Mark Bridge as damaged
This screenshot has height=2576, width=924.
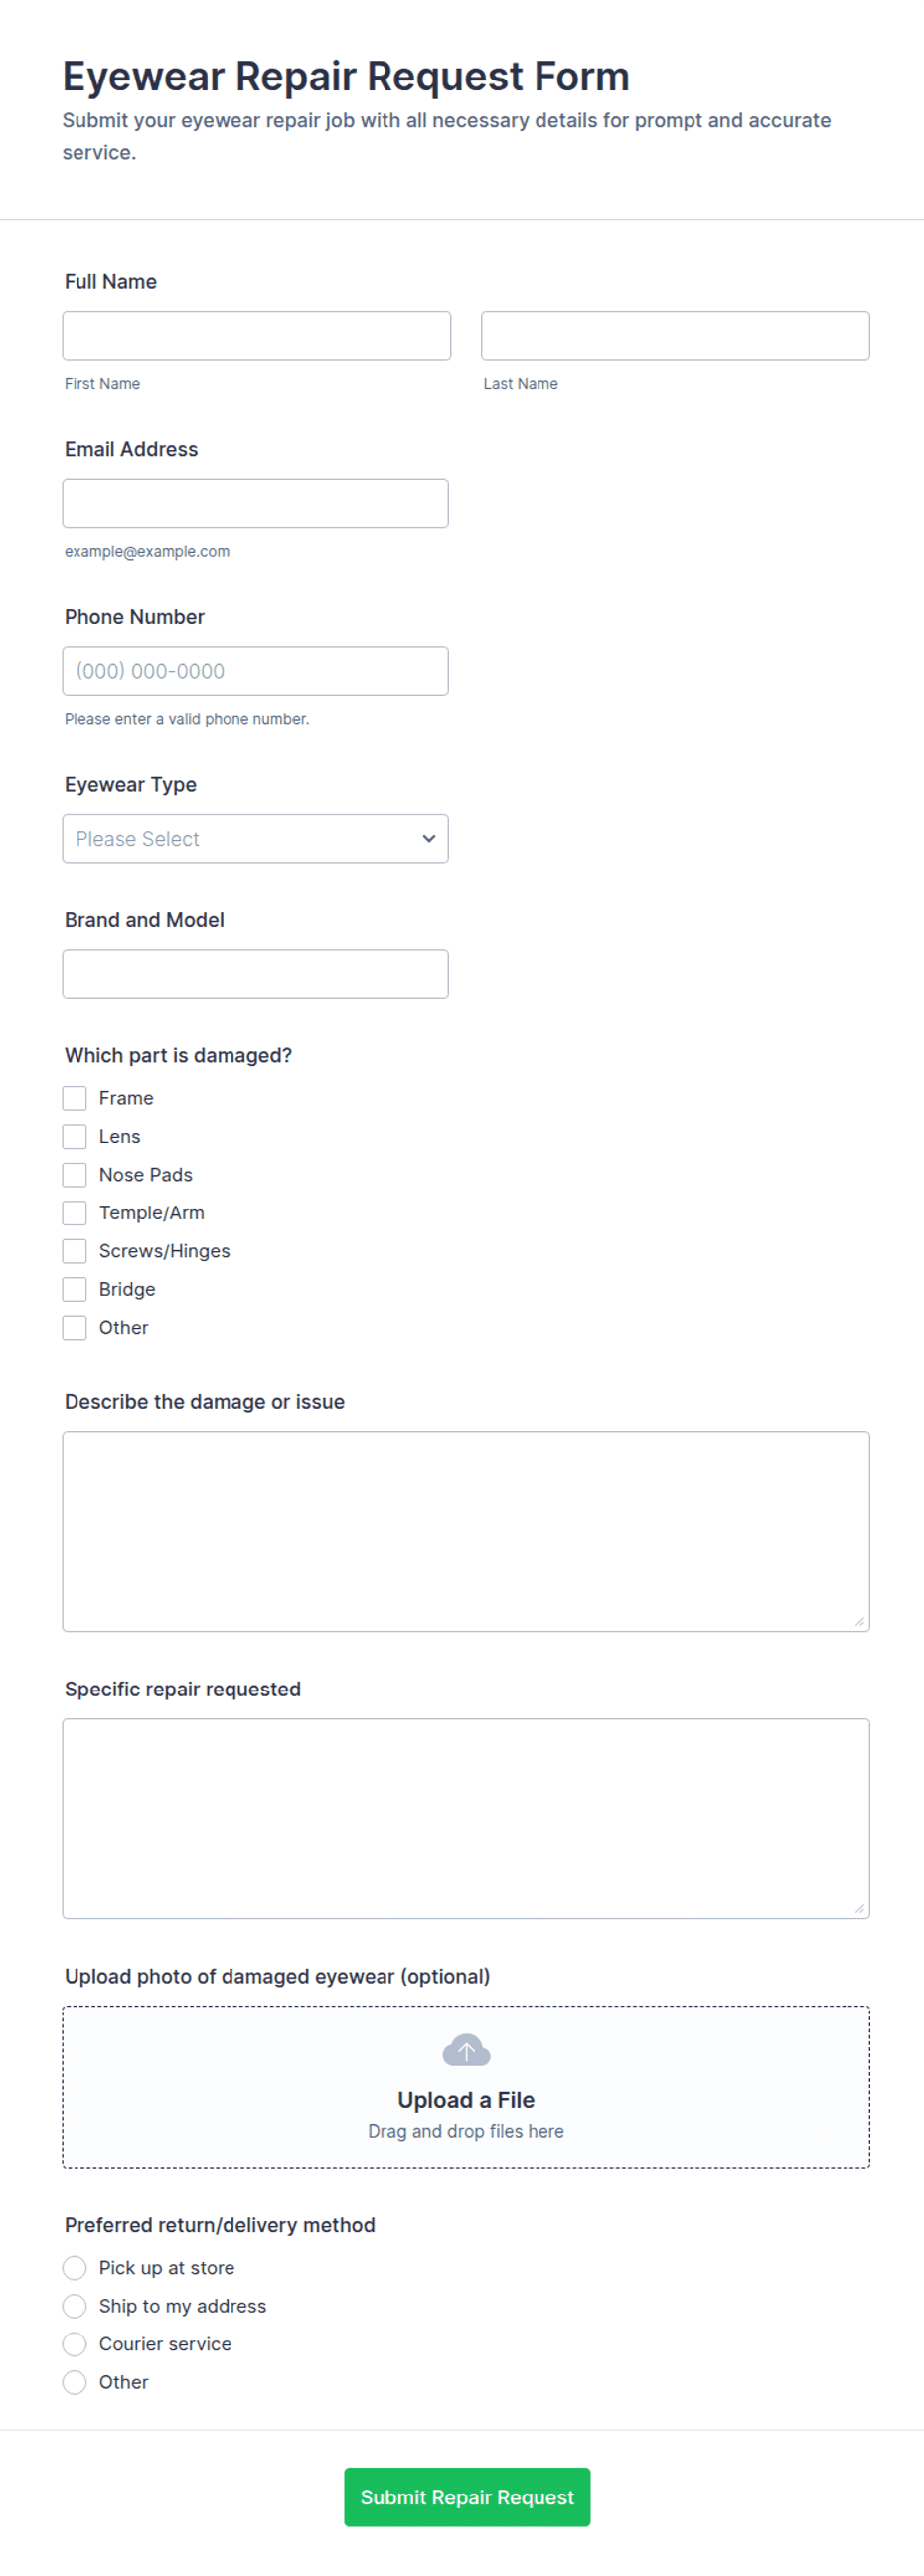74,1289
